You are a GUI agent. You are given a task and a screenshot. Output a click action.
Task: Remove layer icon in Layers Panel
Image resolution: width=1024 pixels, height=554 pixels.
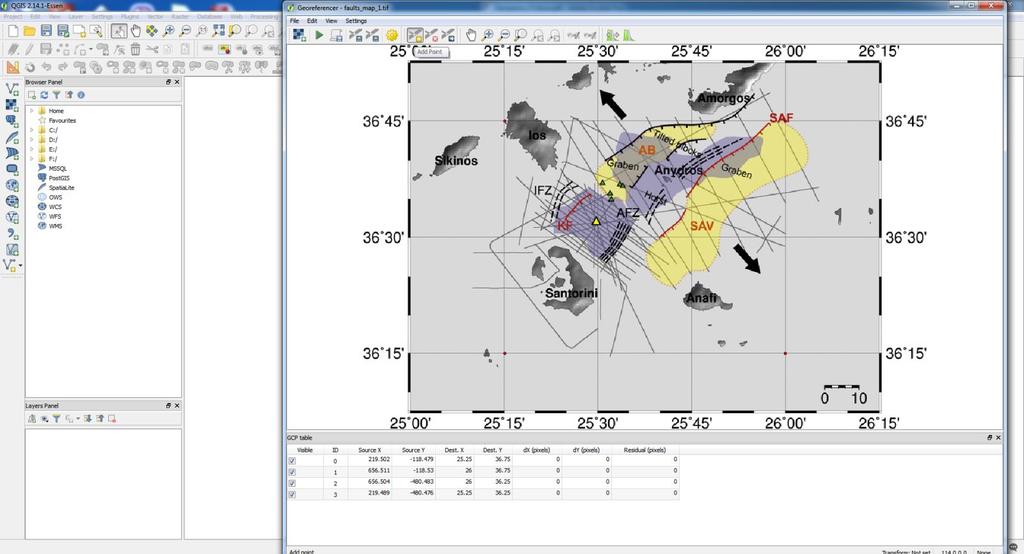112,419
